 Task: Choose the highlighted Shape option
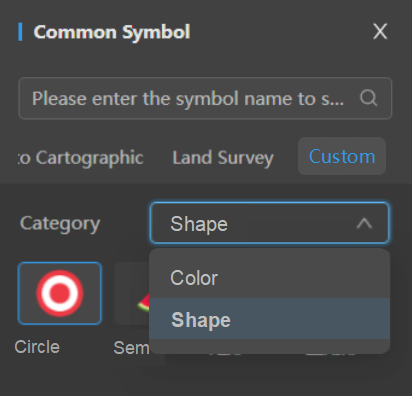269,319
